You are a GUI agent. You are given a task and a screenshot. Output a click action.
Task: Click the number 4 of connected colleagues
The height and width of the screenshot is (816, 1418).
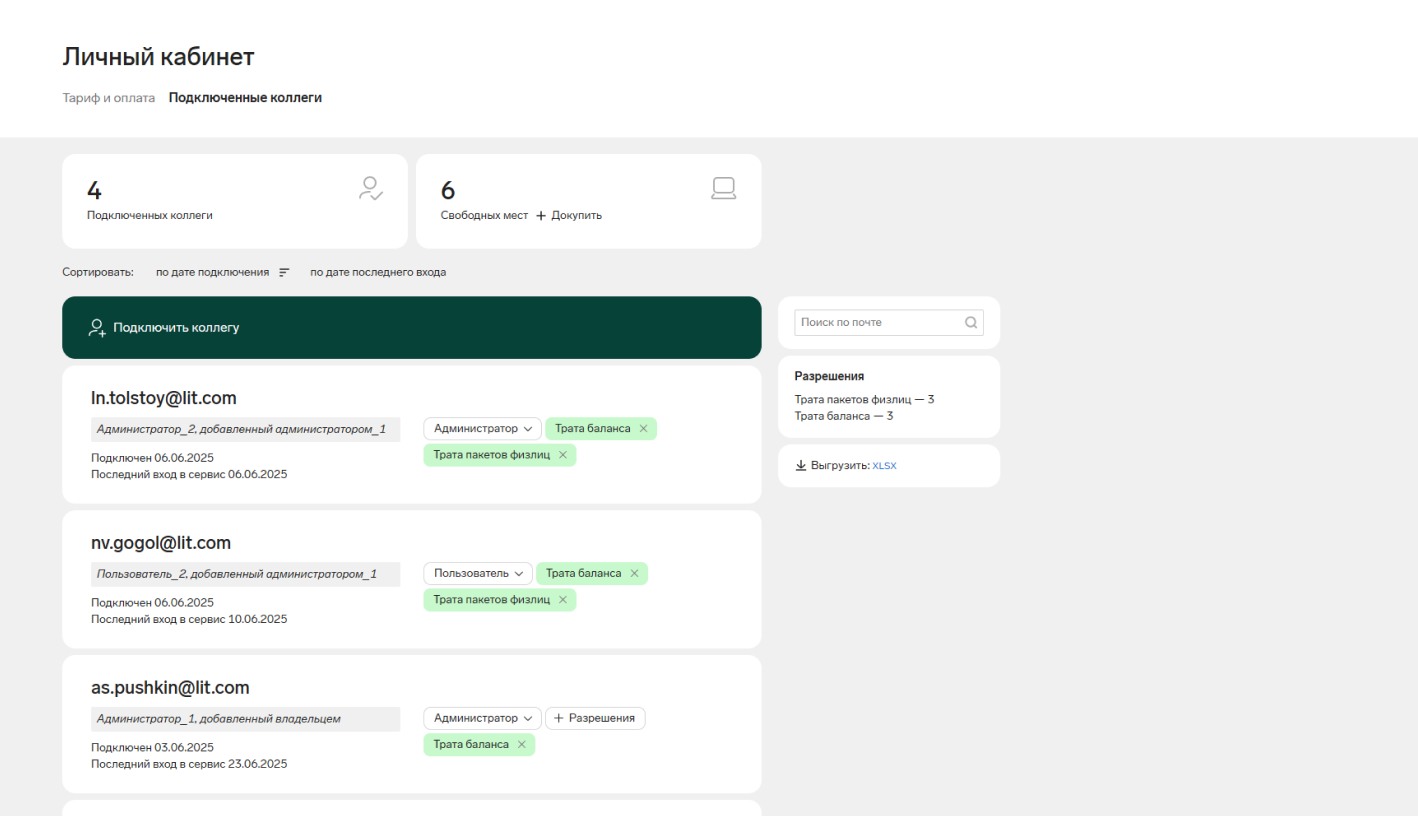click(x=94, y=190)
